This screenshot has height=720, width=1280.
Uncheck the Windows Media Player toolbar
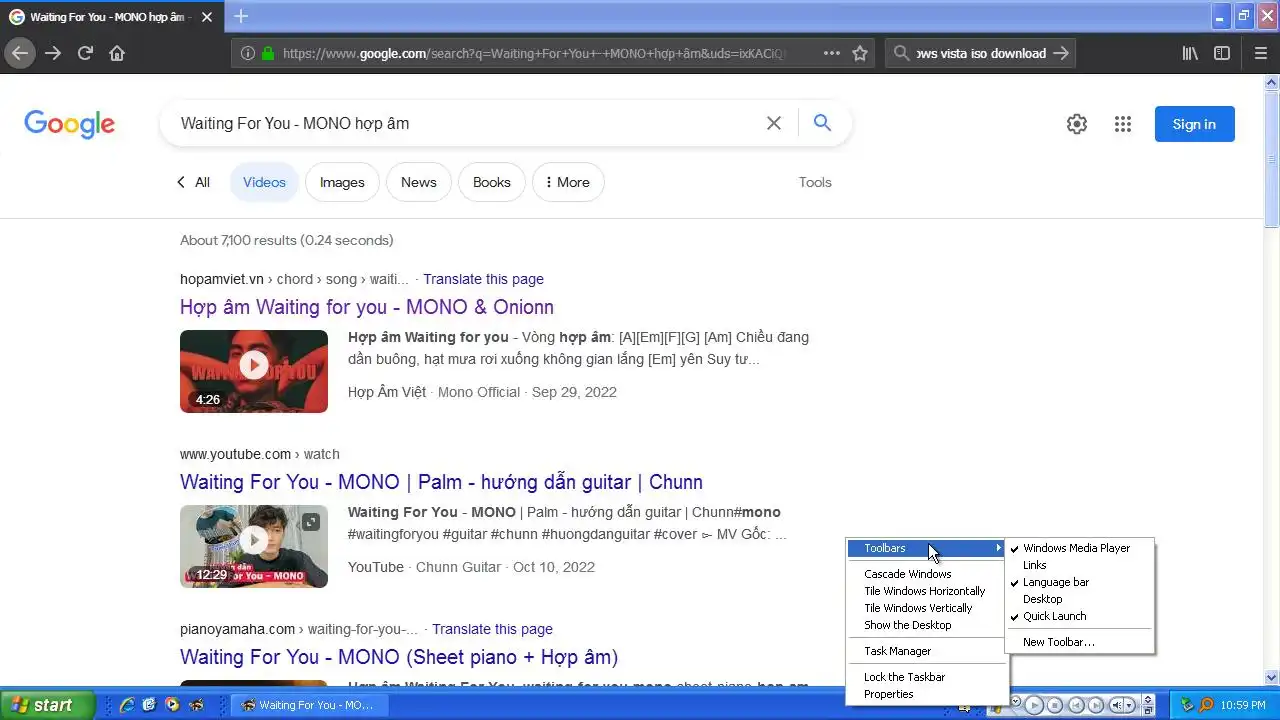click(x=1079, y=548)
